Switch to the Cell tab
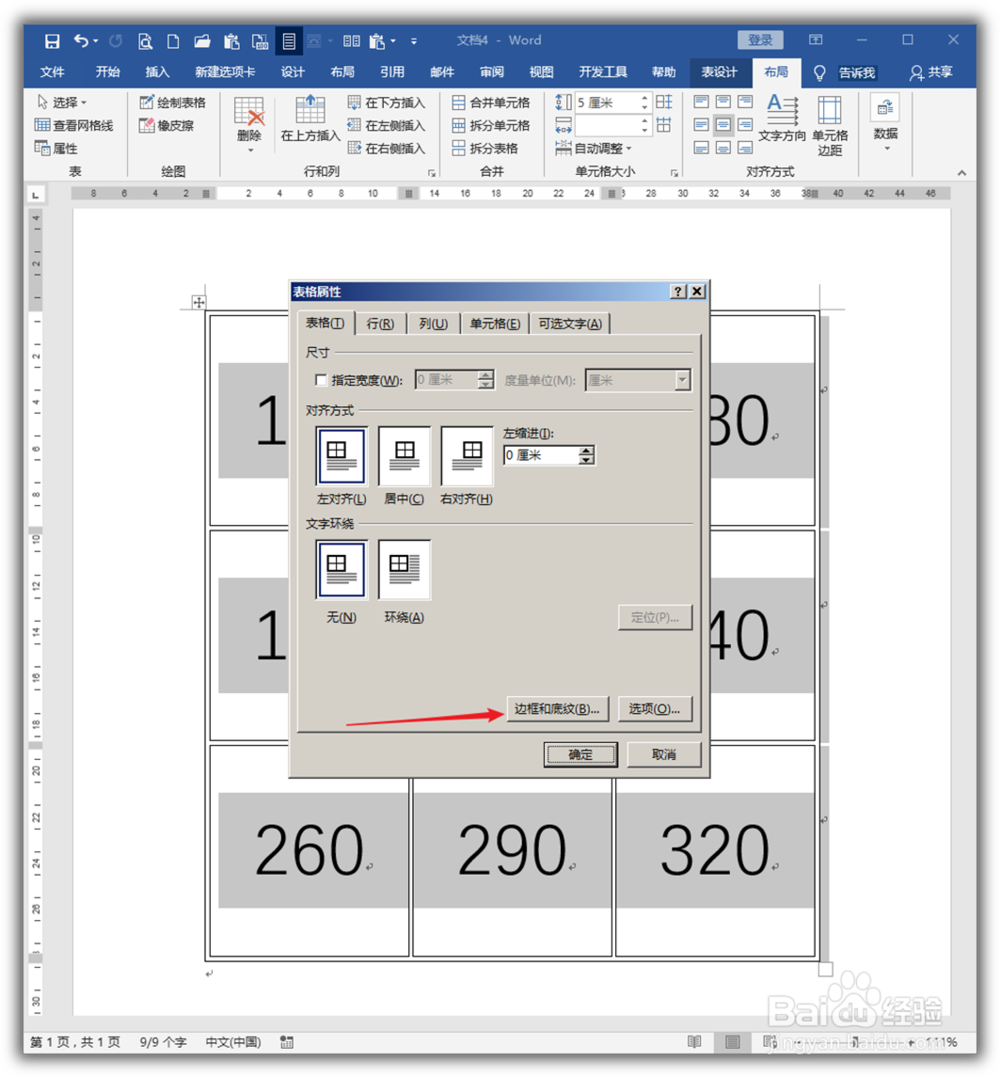 [495, 324]
